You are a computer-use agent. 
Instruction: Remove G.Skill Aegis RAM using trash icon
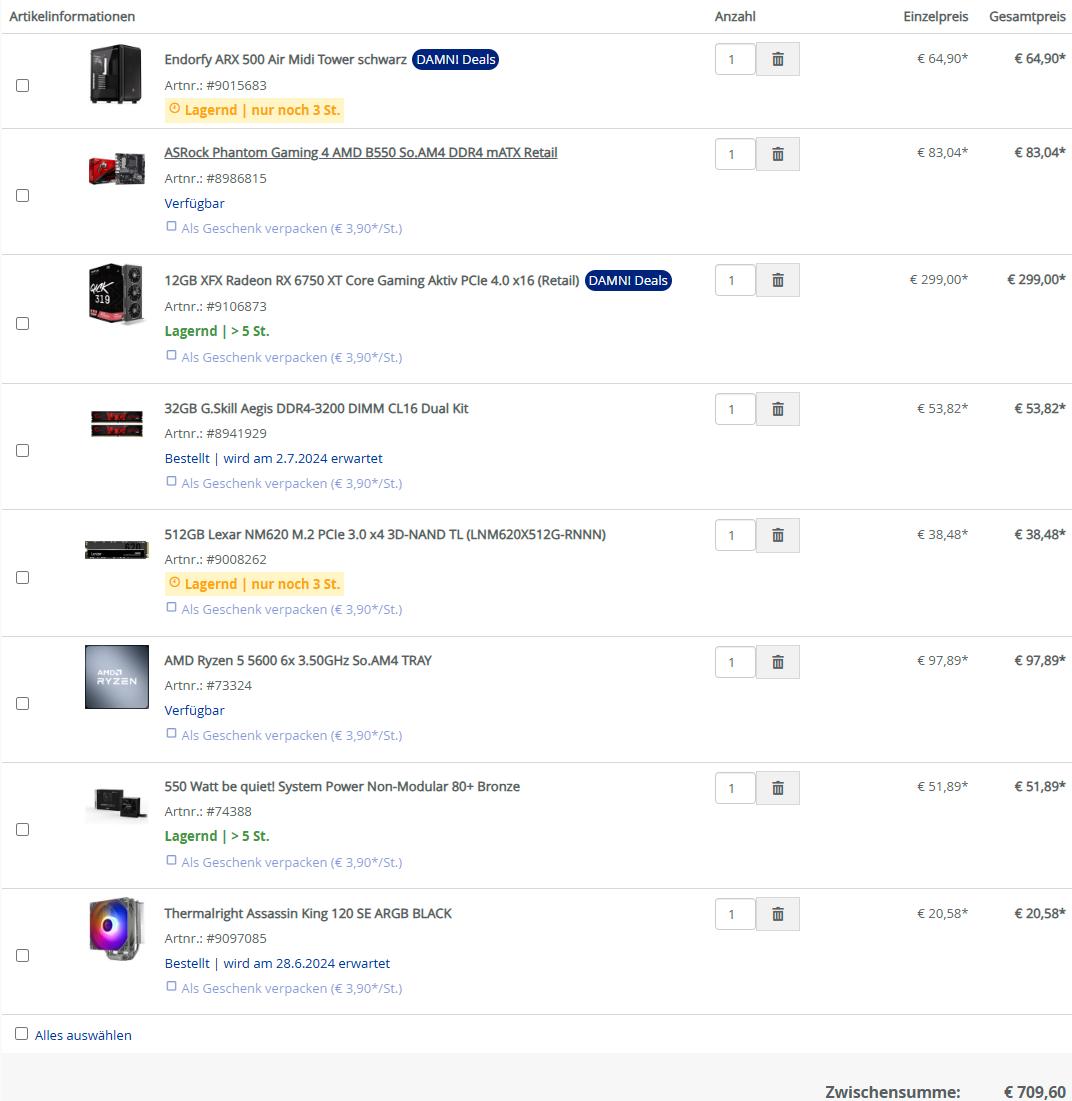pos(778,409)
